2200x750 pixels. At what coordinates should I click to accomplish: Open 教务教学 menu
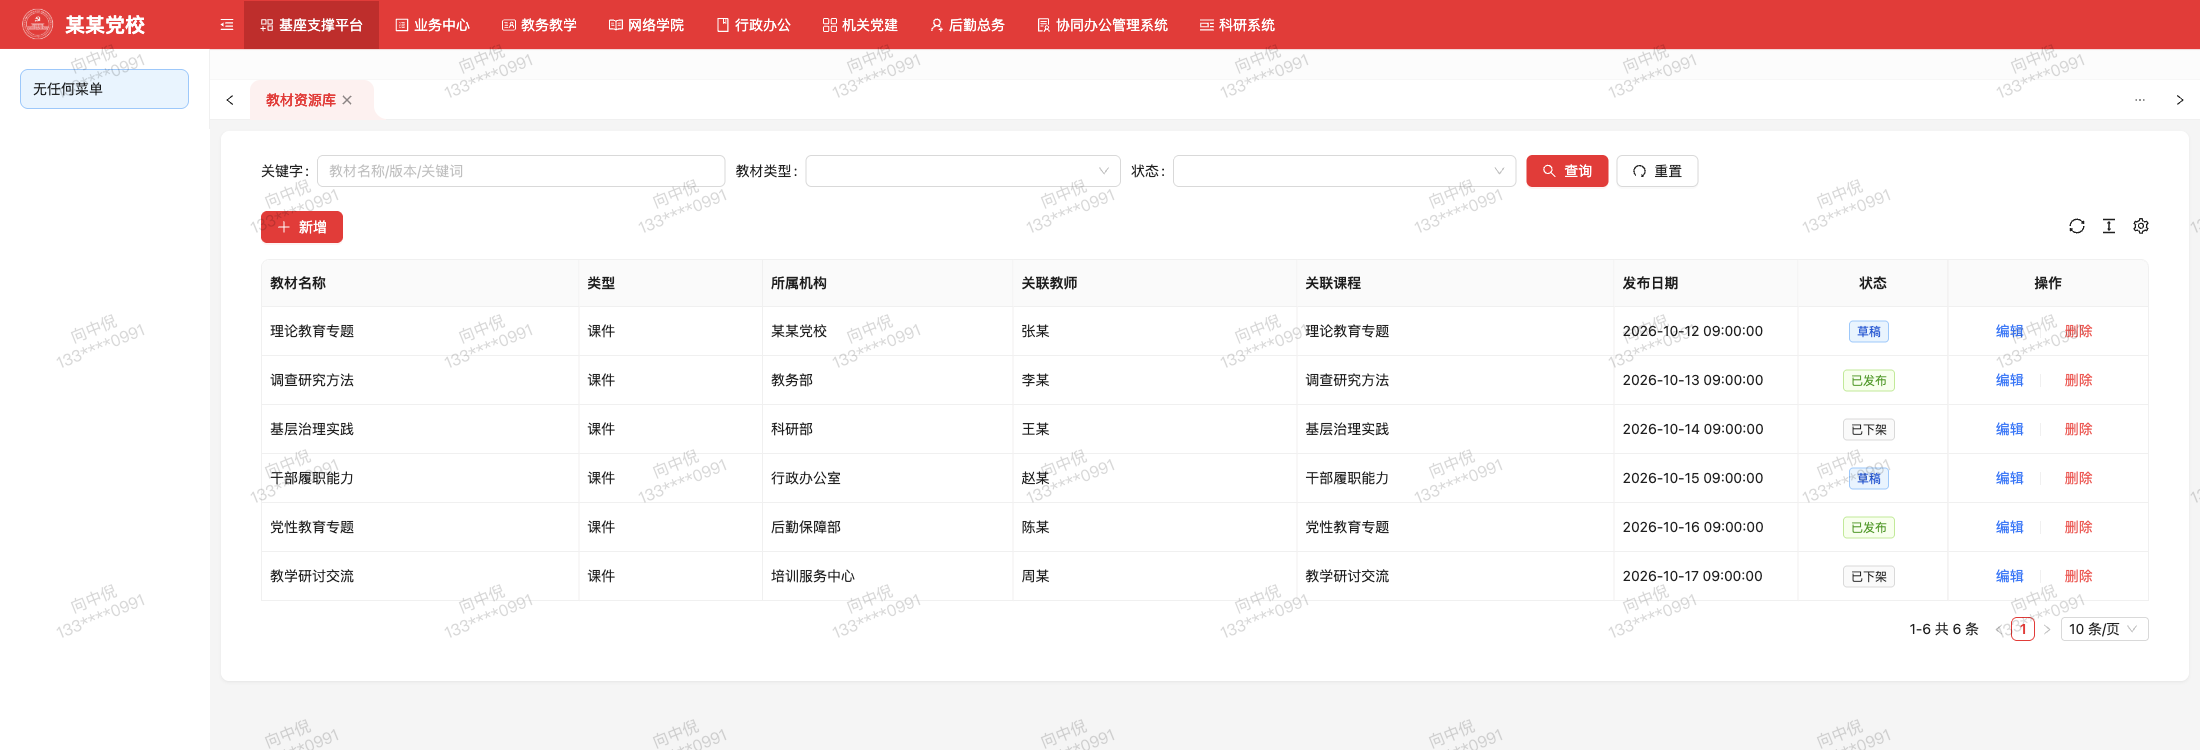pyautogui.click(x=539, y=25)
